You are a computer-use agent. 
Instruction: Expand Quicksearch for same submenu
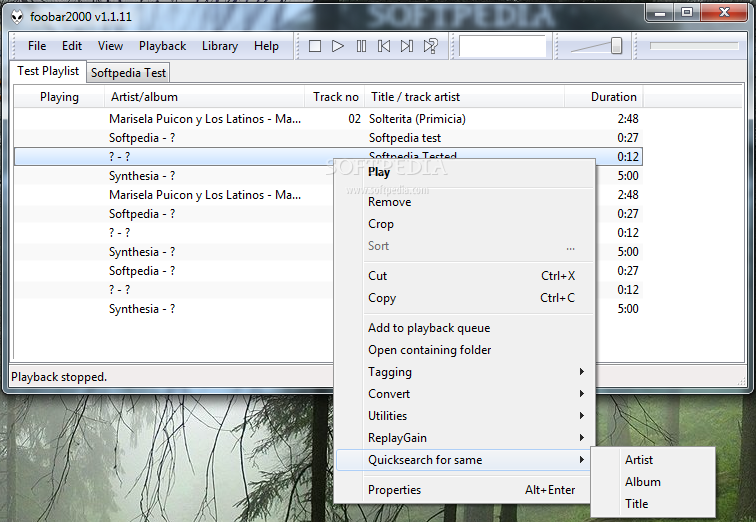[464, 460]
